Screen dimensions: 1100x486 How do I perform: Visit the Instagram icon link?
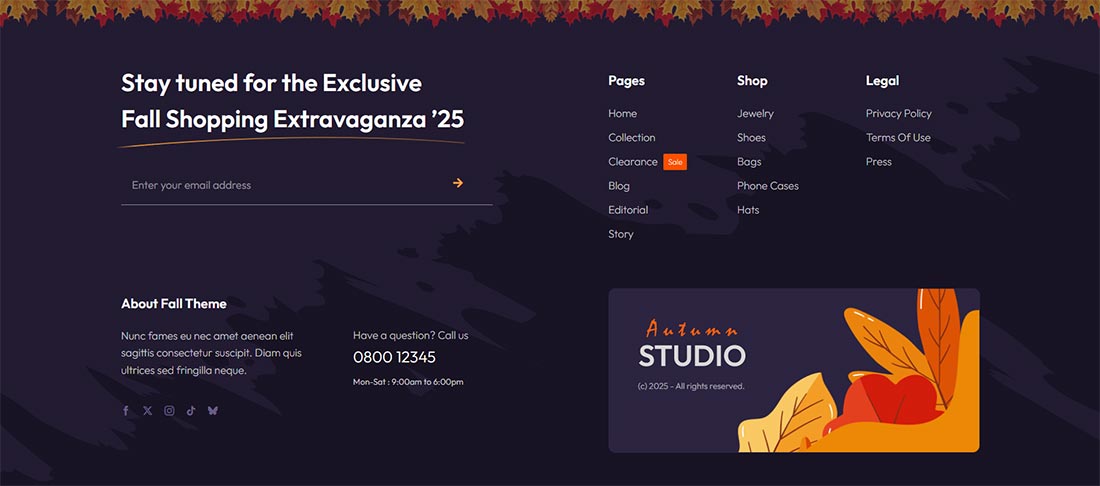(169, 411)
